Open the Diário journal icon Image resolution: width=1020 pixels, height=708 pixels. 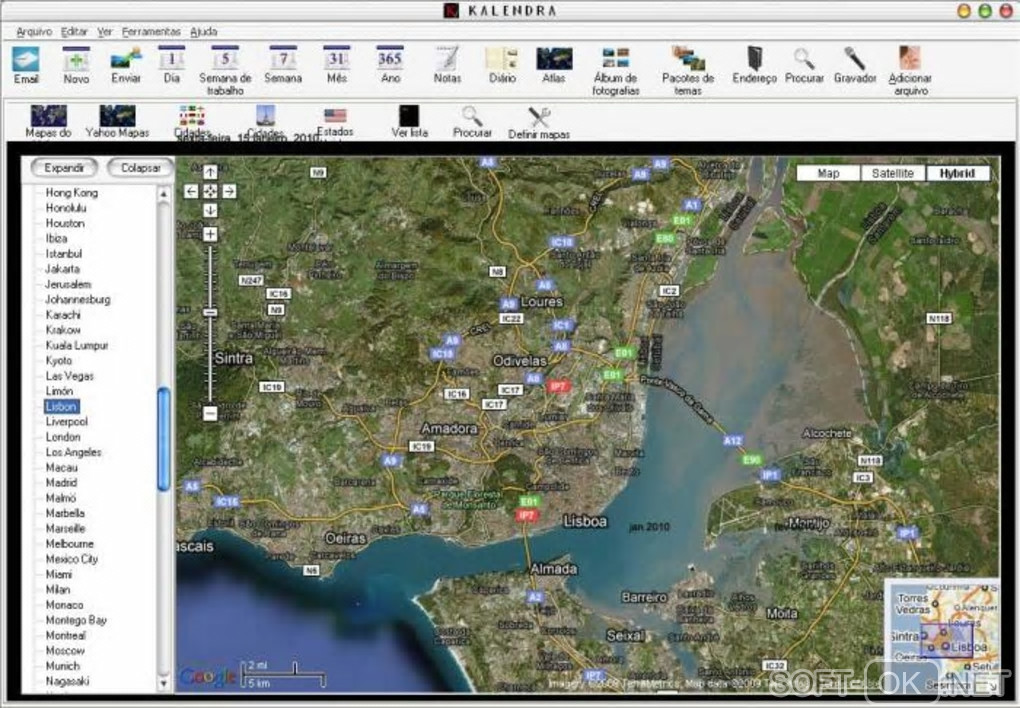click(500, 61)
